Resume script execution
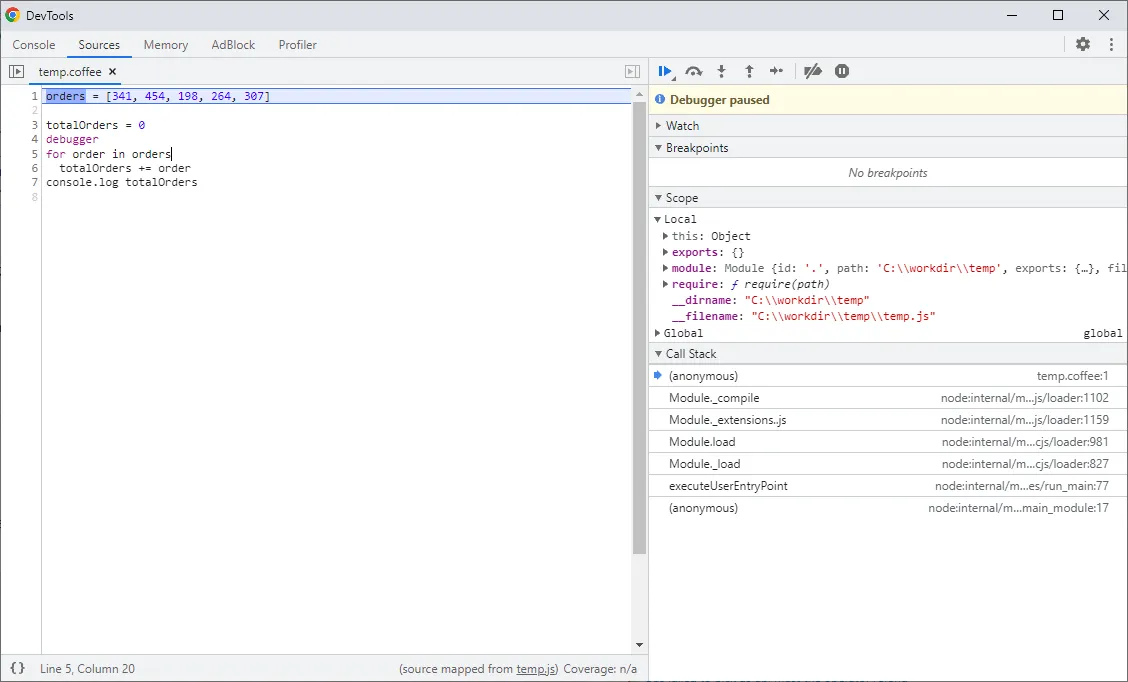This screenshot has height=682, width=1128. [x=664, y=71]
